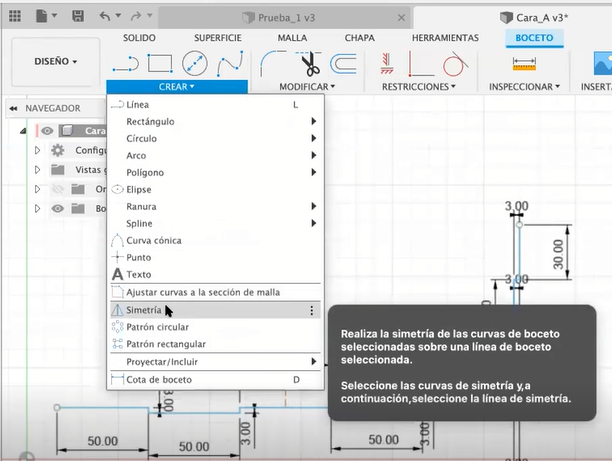The image size is (612, 461).
Task: Open the Undo history dropdown arrow
Action: click(x=118, y=16)
